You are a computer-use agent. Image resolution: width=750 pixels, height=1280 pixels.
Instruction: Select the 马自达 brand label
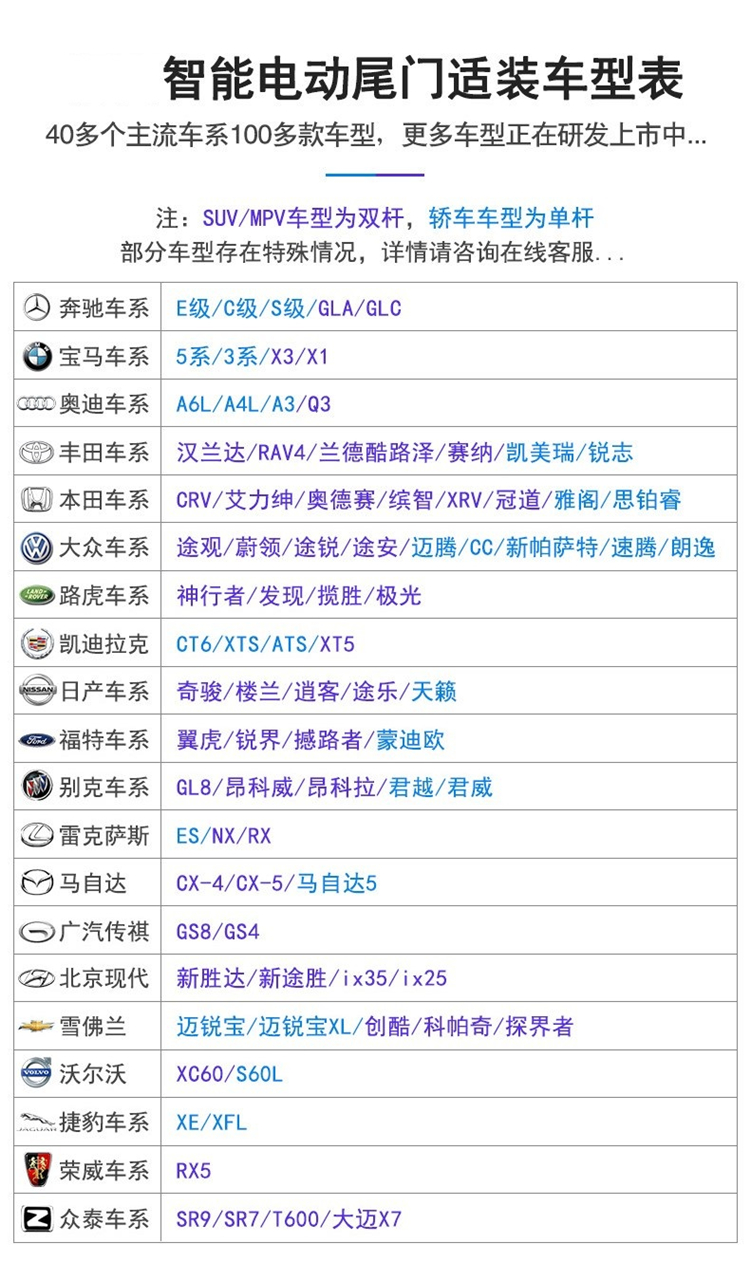92,883
